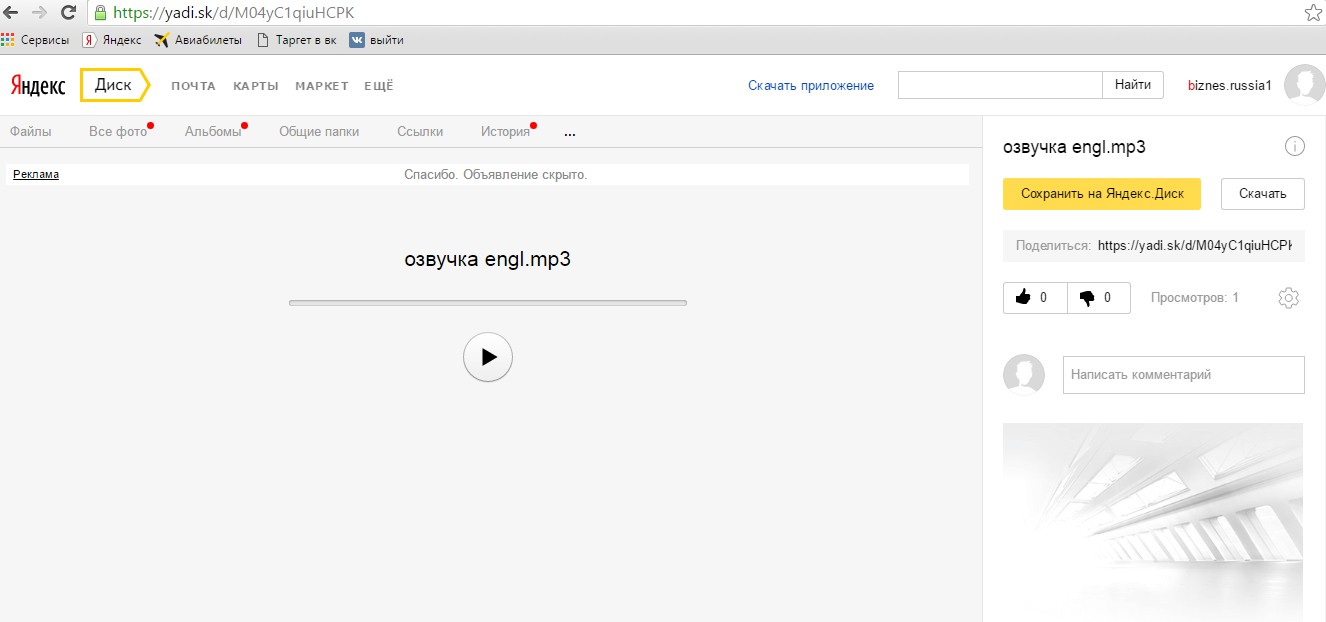Switch to the Альбомы tab
The image size is (1326, 622).
click(213, 131)
